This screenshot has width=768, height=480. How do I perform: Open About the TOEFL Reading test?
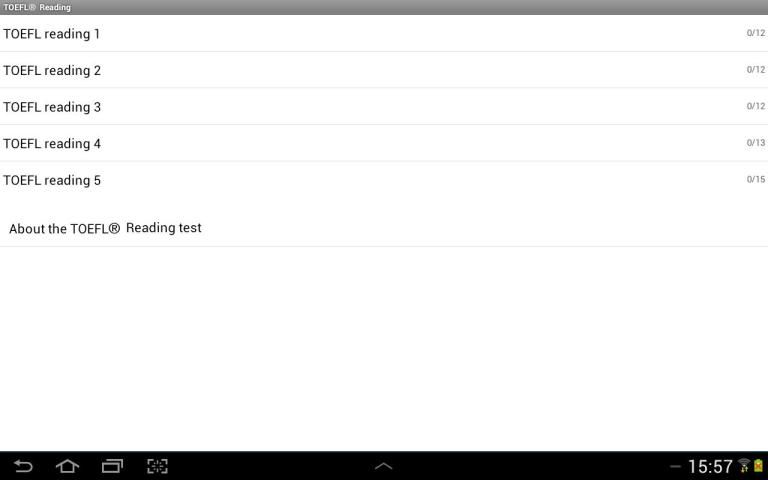[384, 228]
